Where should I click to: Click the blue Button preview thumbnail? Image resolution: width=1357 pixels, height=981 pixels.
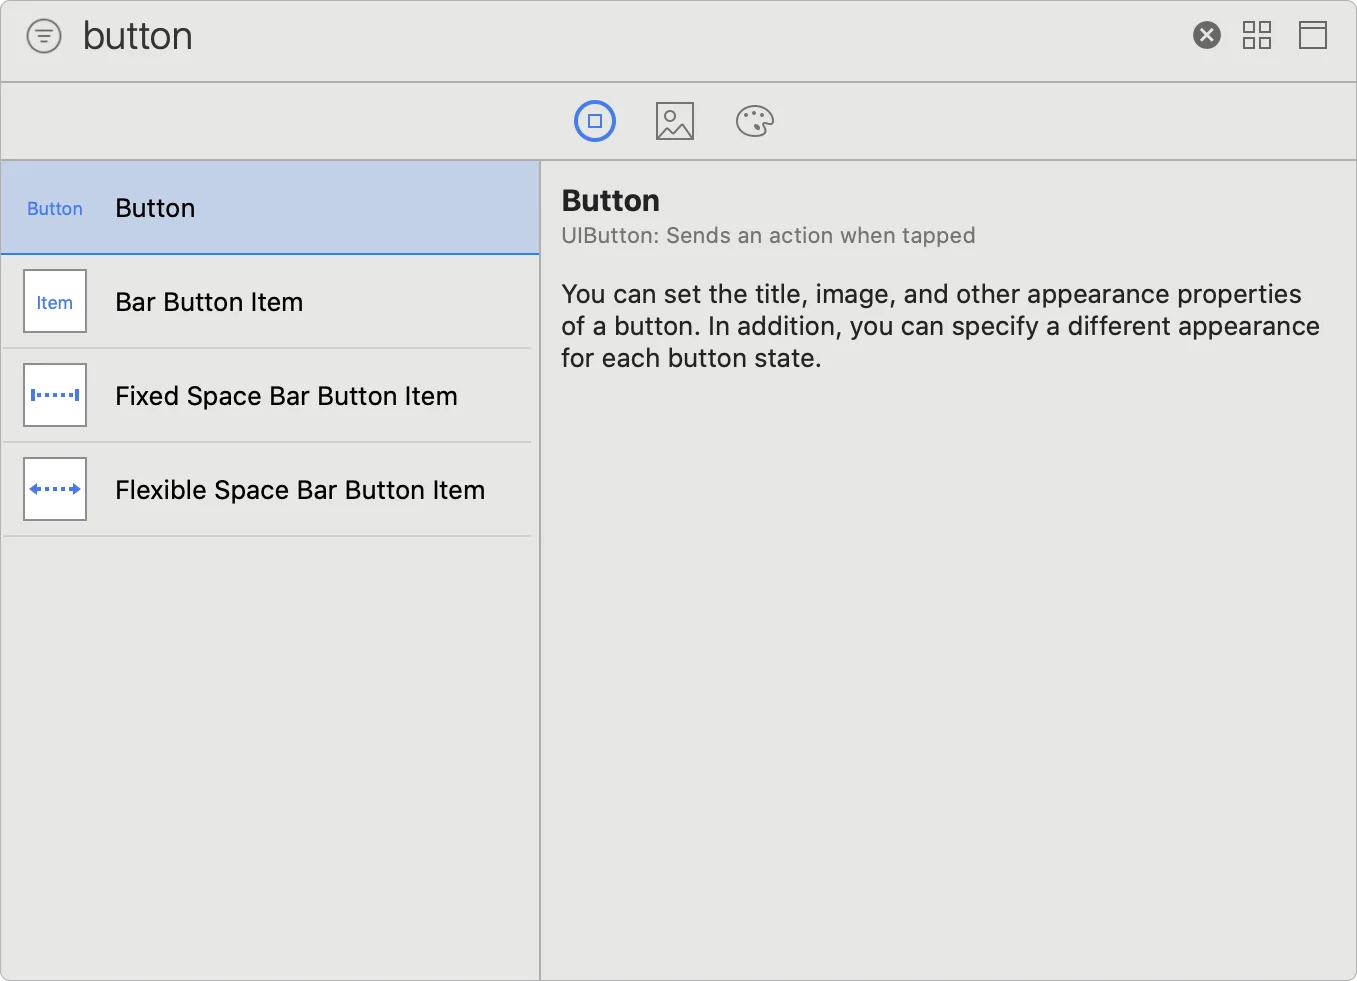click(x=55, y=209)
